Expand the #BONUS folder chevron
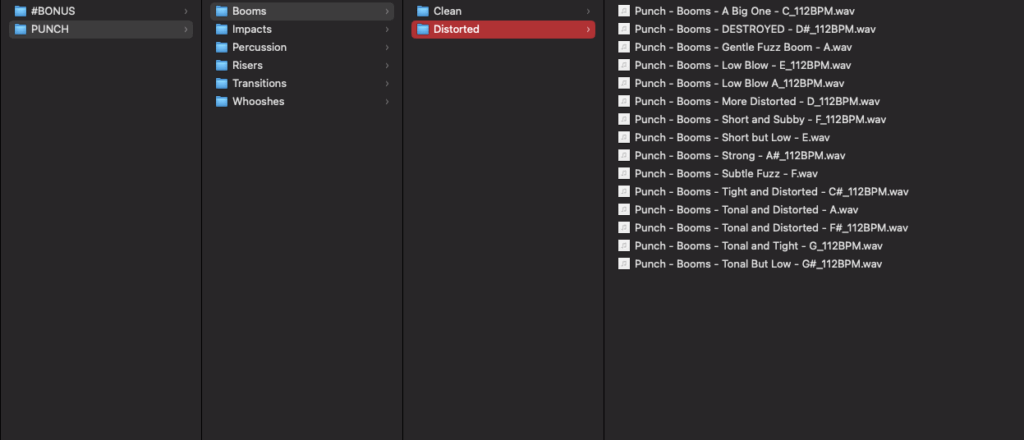The width and height of the screenshot is (1024, 440). click(x=186, y=11)
